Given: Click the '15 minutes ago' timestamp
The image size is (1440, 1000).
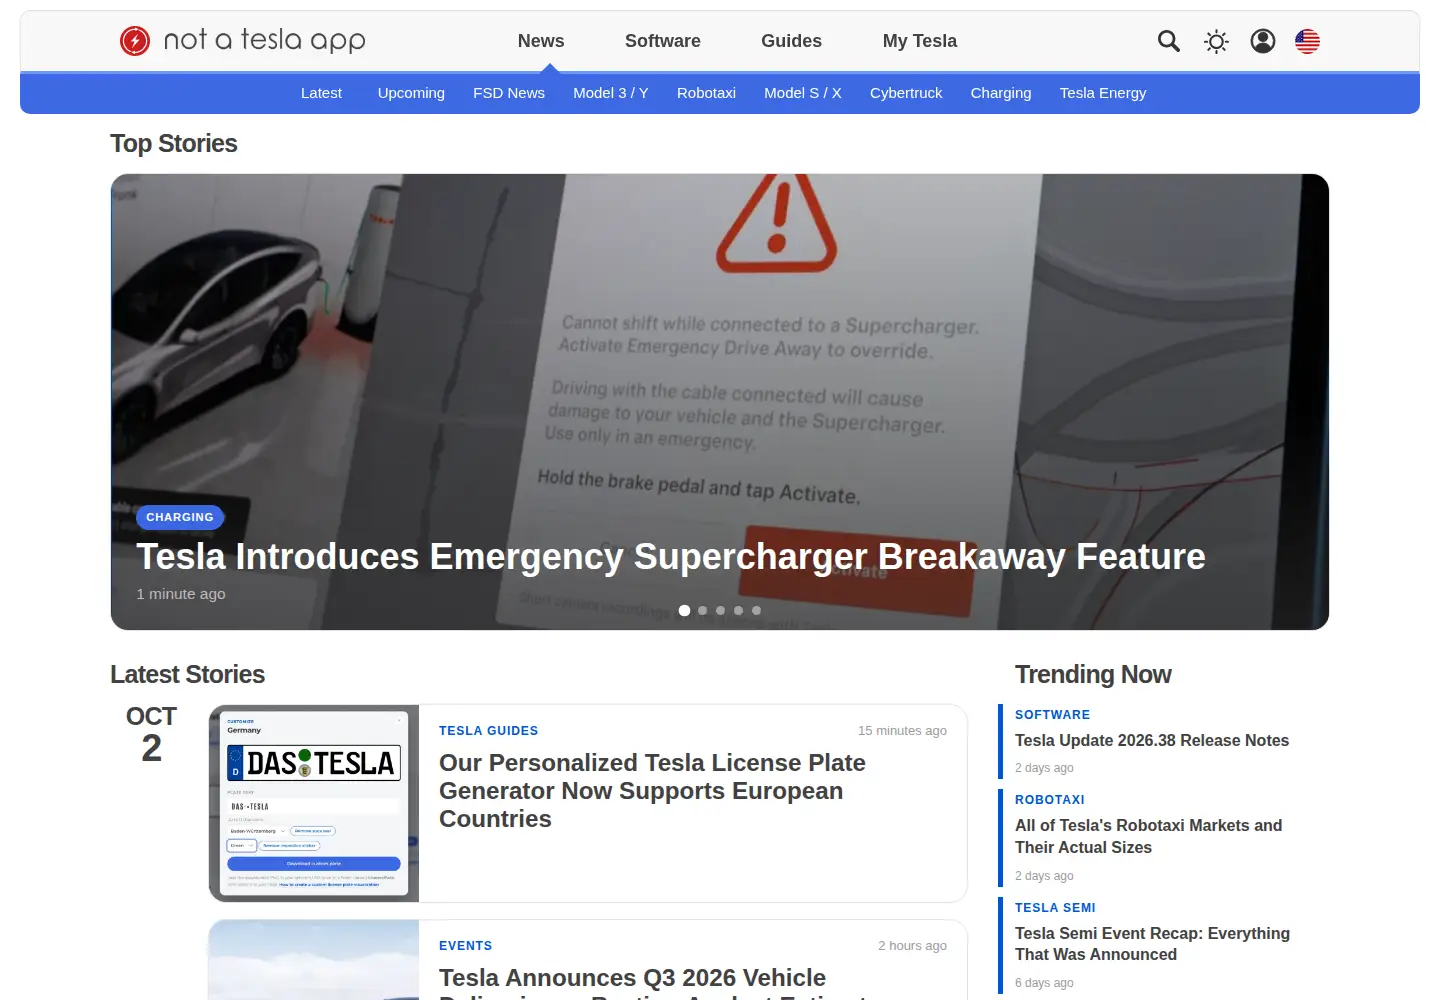Looking at the screenshot, I should [902, 731].
